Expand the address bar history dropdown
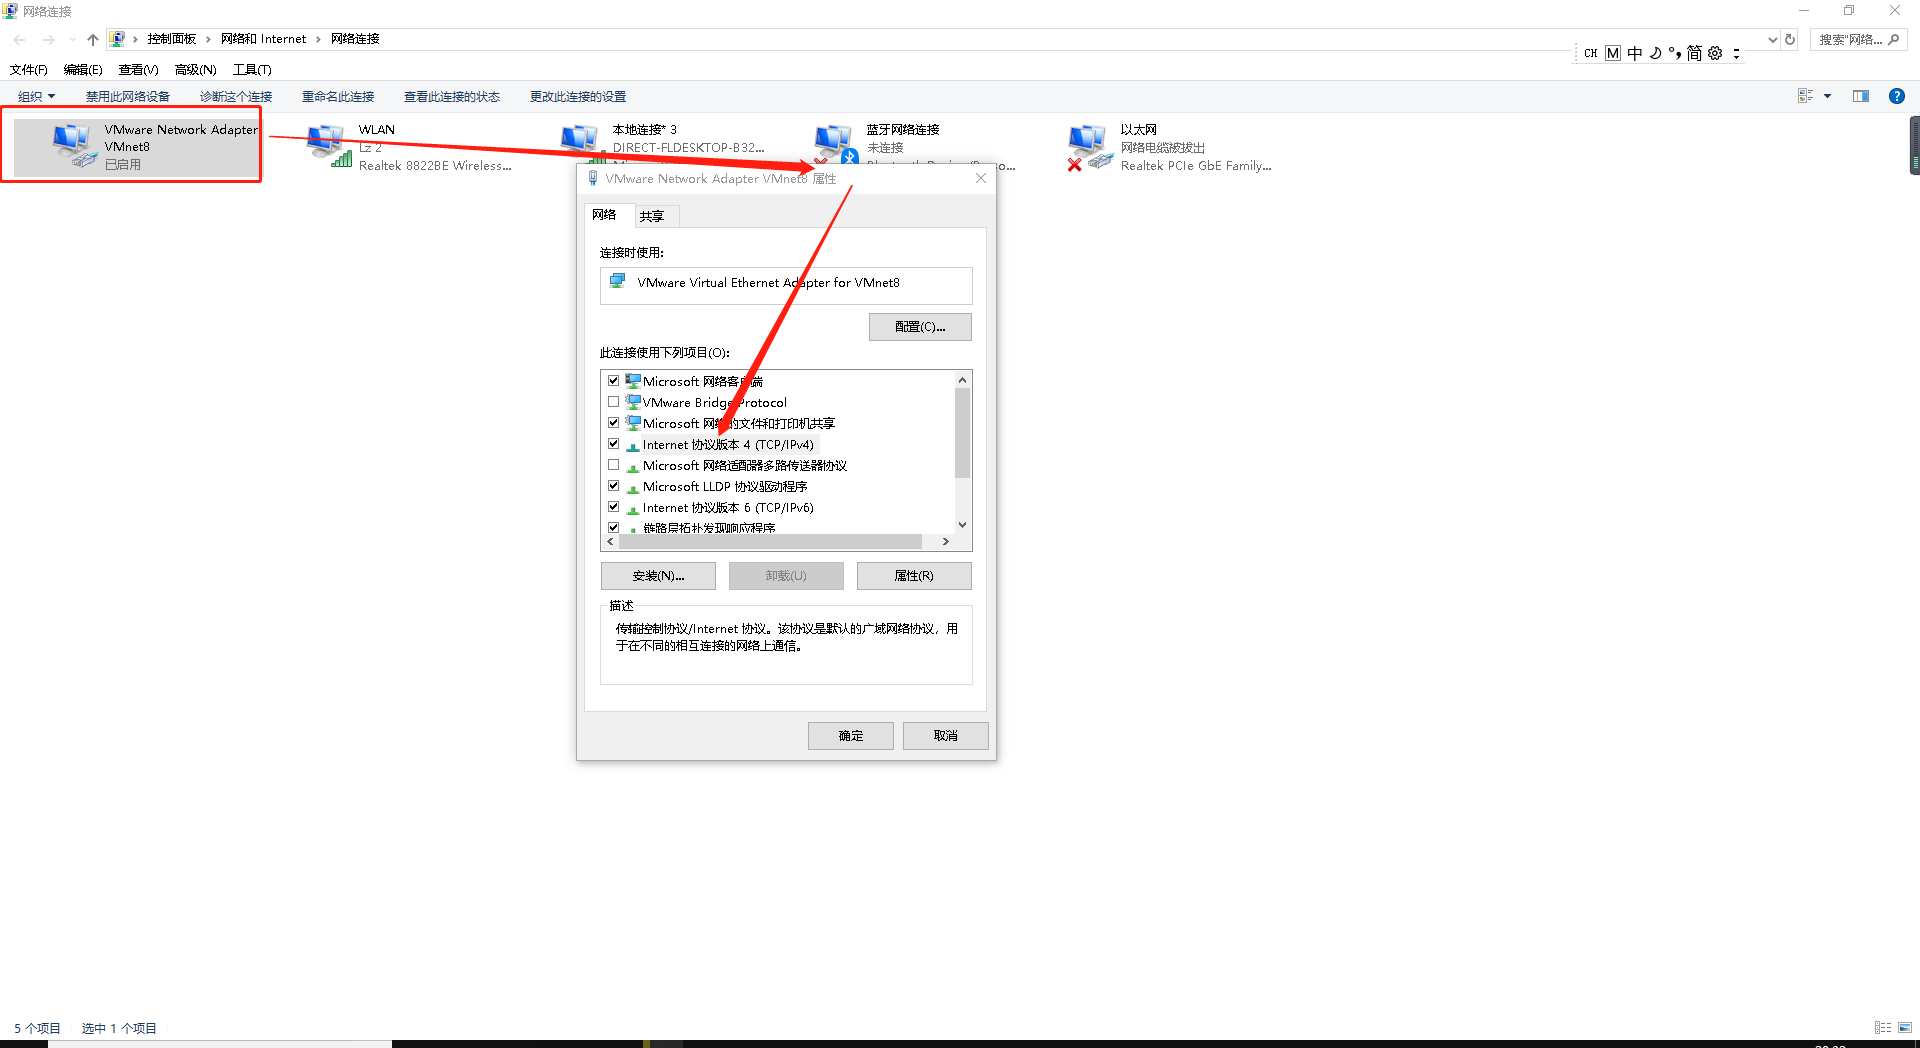 pos(1772,40)
